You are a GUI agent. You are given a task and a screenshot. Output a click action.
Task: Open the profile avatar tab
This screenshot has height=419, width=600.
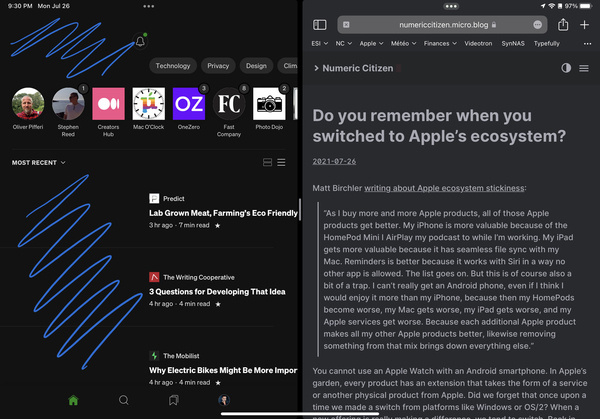click(225, 400)
